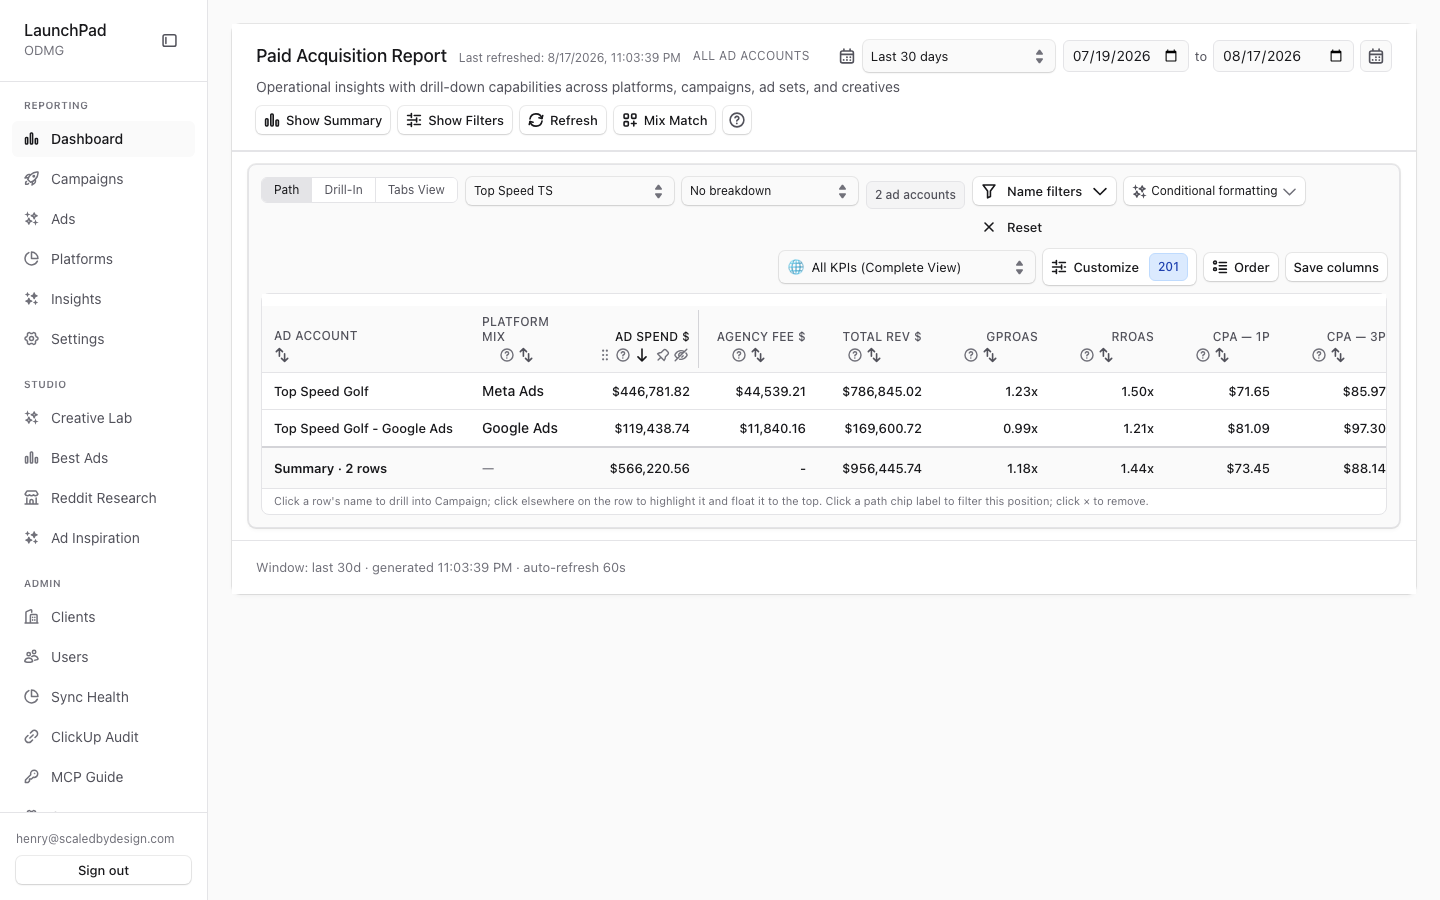The image size is (1440, 900).
Task: Toggle Show Filters panel
Action: point(455,120)
